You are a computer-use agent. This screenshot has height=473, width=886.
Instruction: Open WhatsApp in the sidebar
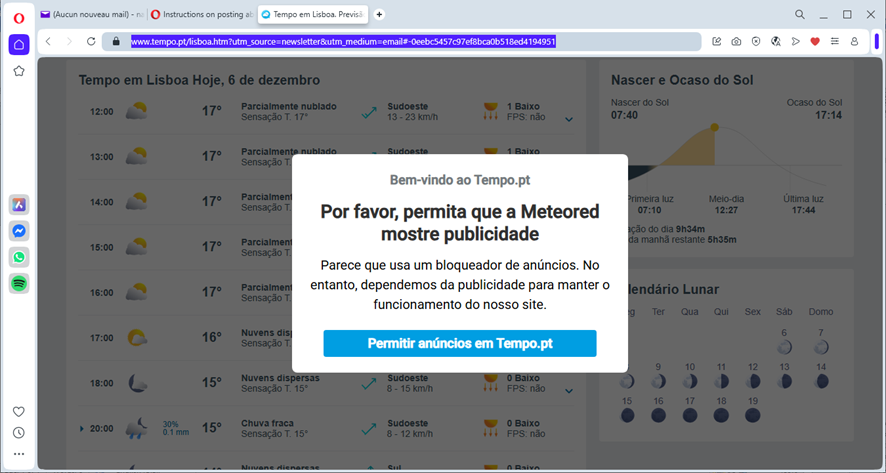pos(19,257)
